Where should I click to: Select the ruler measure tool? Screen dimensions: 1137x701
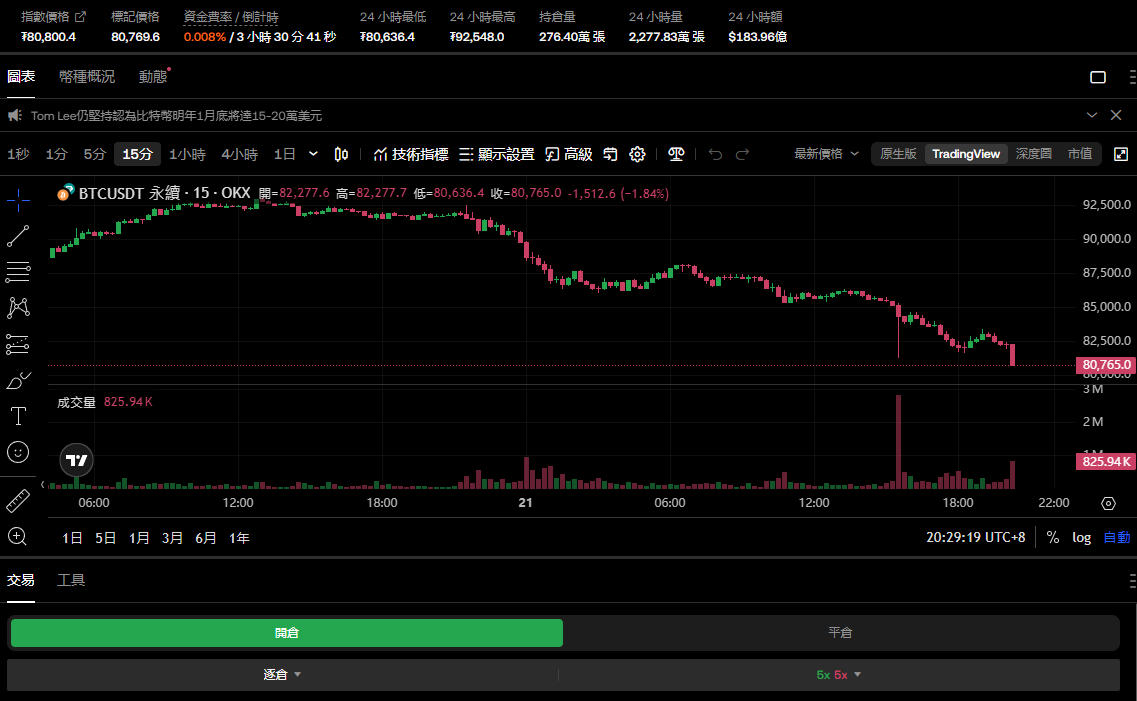click(x=18, y=500)
